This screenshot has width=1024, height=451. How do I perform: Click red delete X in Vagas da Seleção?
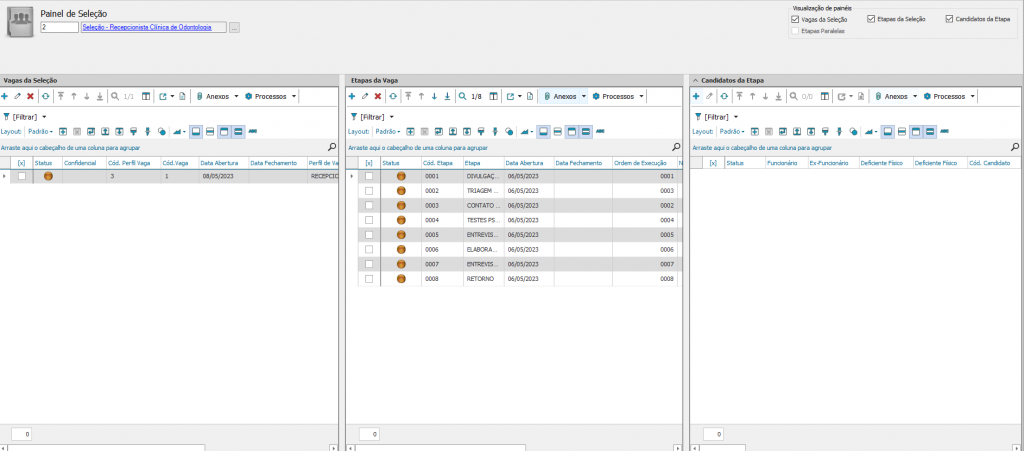(x=30, y=96)
